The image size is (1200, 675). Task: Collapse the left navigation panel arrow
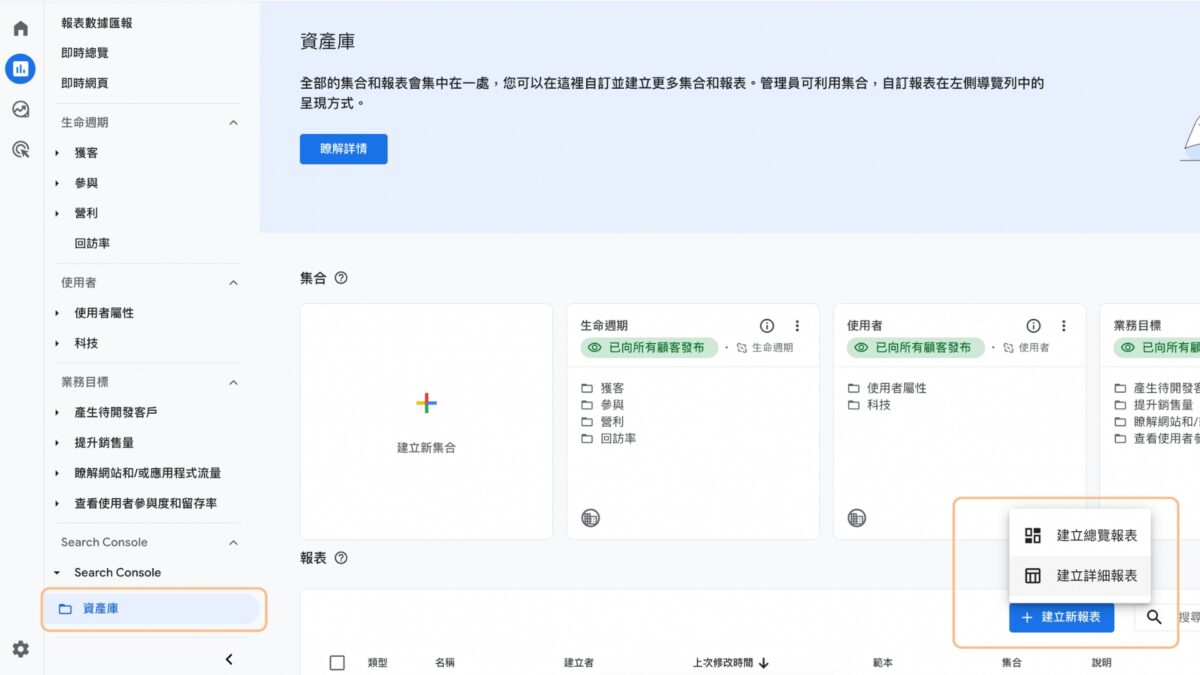click(x=229, y=659)
